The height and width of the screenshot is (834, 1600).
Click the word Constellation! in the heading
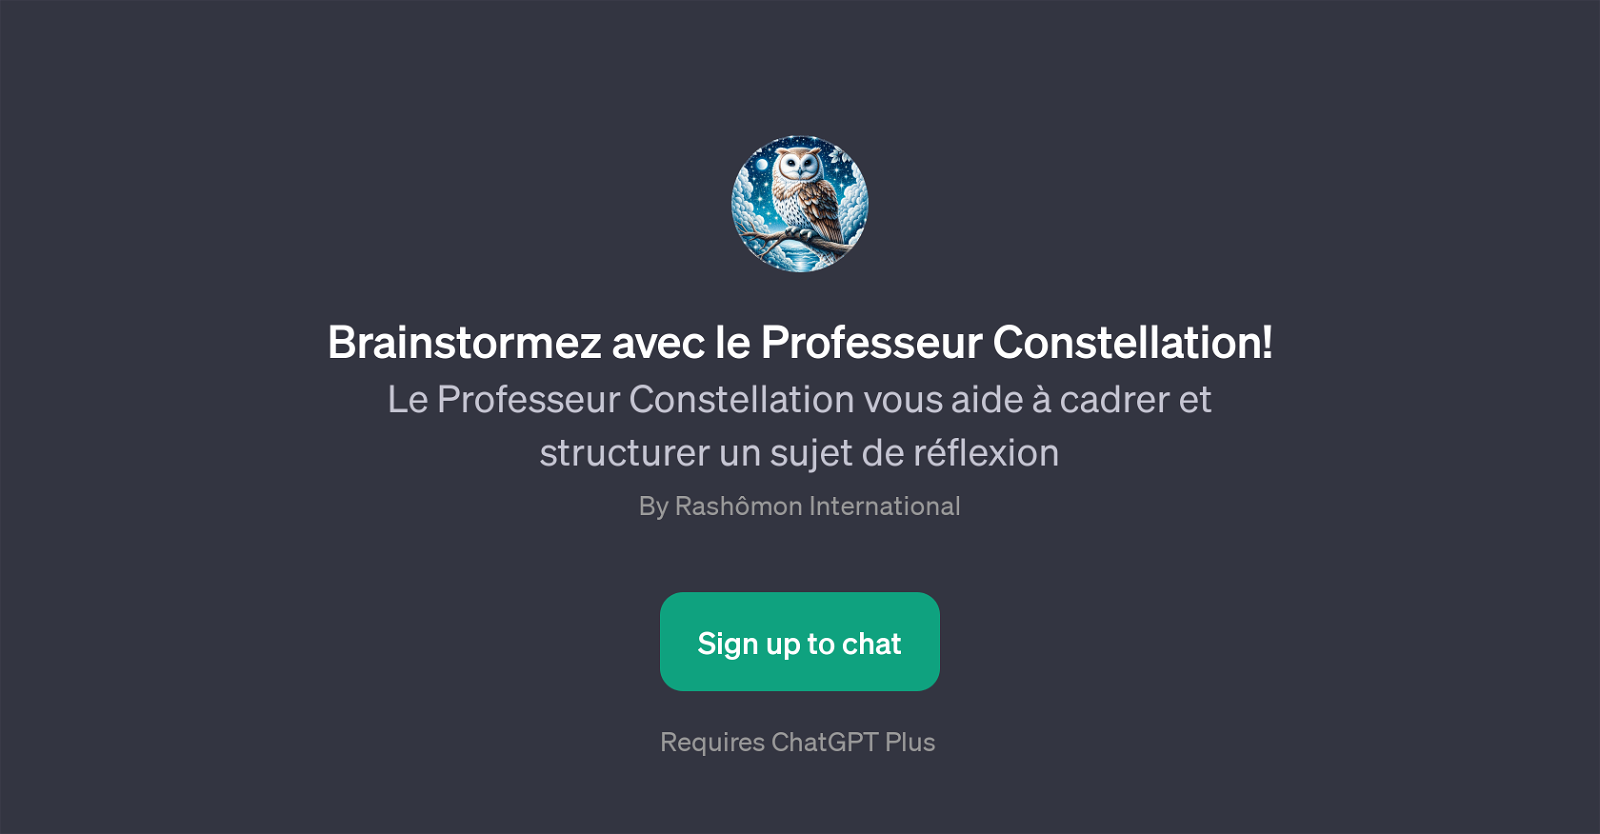click(1133, 343)
